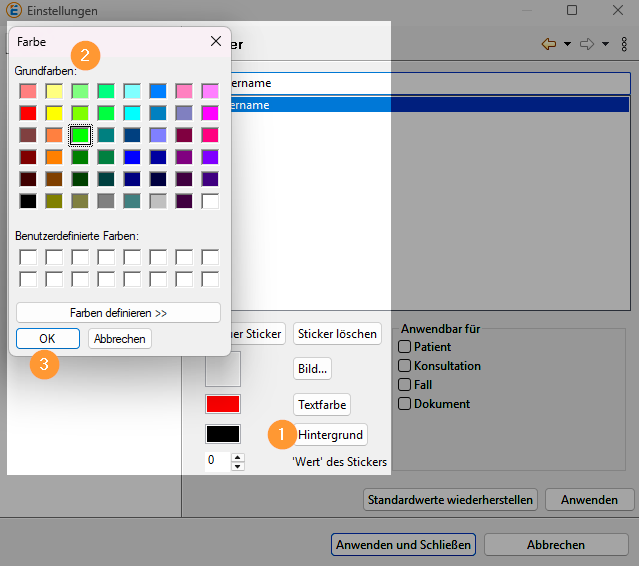Open the three-dot view menu

[624, 44]
